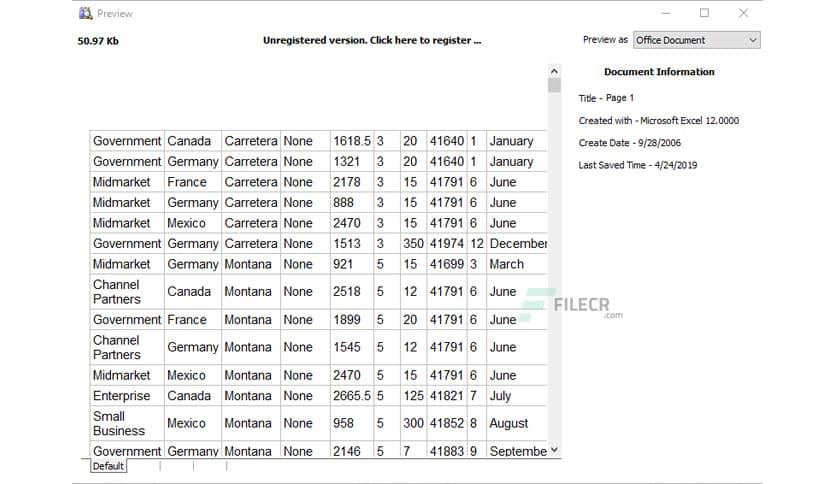The image size is (836, 484).
Task: Click 'Title - Page 1' info line
Action: [x=606, y=98]
